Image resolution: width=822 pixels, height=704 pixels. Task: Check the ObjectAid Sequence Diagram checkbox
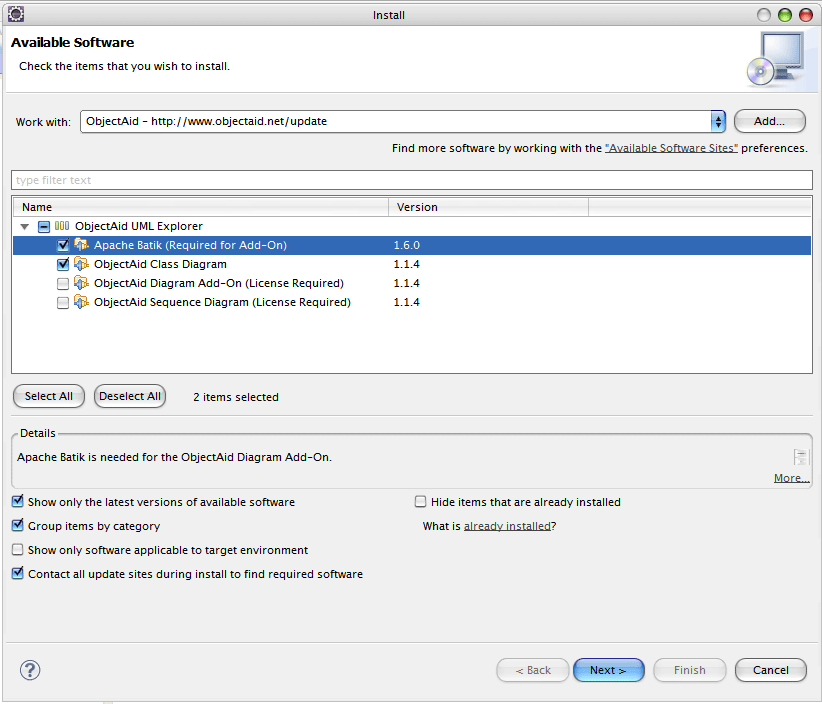point(64,303)
